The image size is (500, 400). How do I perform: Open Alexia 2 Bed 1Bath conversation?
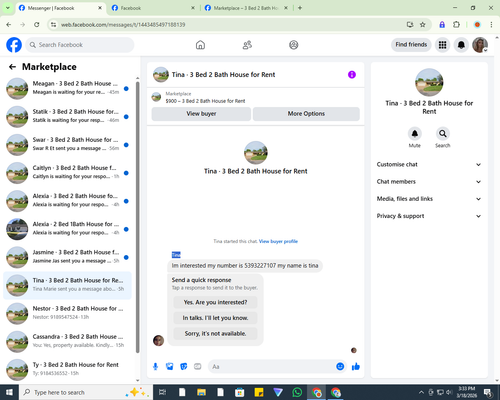click(67, 229)
